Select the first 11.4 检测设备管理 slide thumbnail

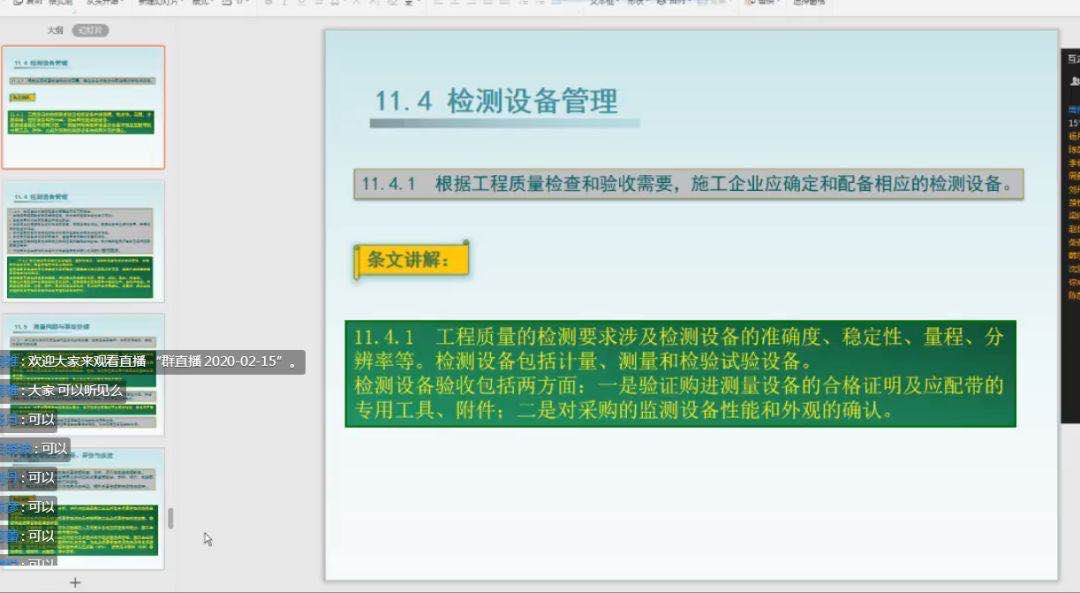pos(83,107)
